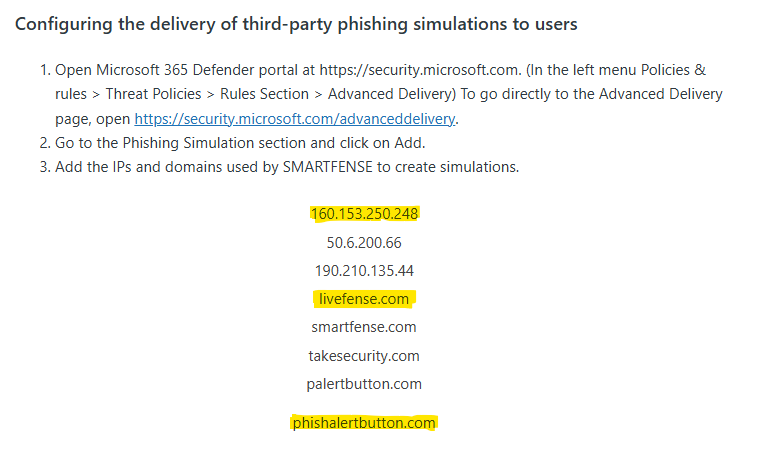Click the heading about configuring third-party phishing simulations
Screen dimensions: 765x455
[x=296, y=24]
